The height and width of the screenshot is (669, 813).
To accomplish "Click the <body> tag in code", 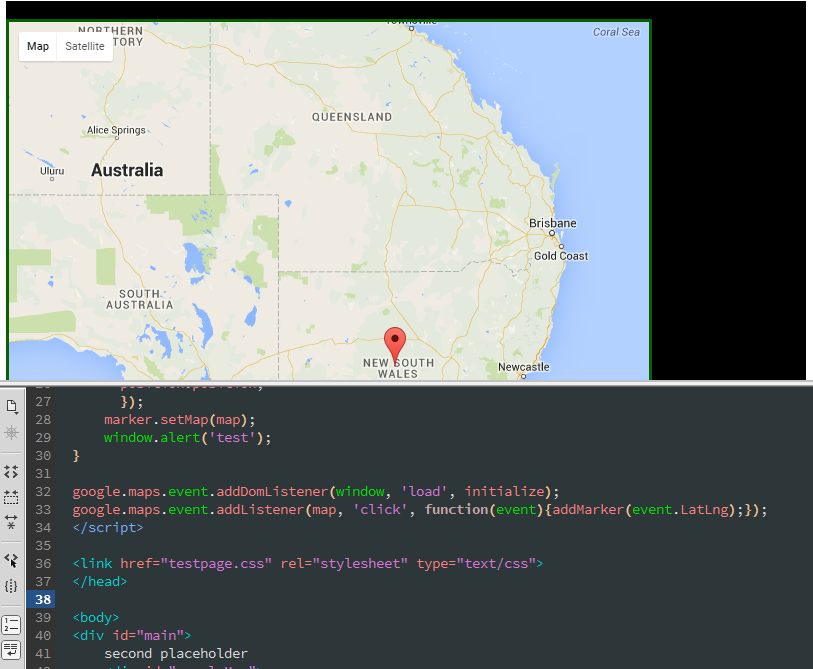I will tap(96, 618).
